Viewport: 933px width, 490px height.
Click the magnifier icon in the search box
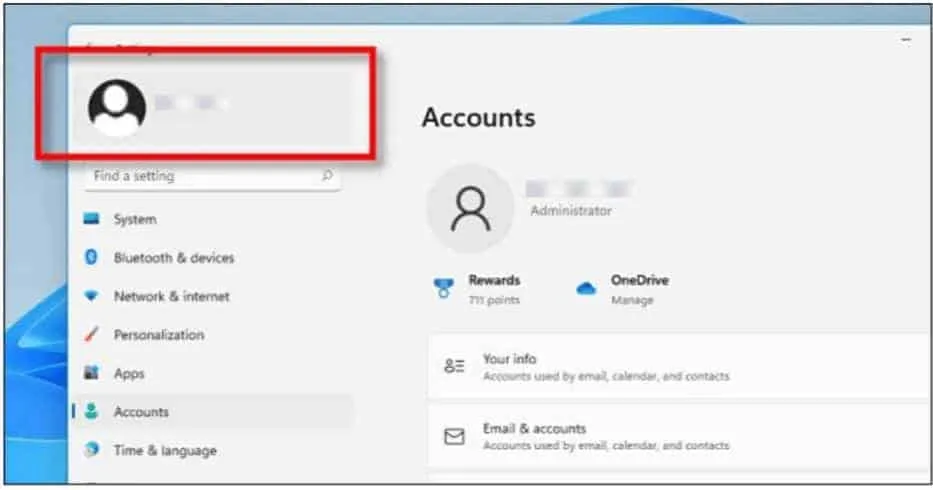[x=326, y=176]
